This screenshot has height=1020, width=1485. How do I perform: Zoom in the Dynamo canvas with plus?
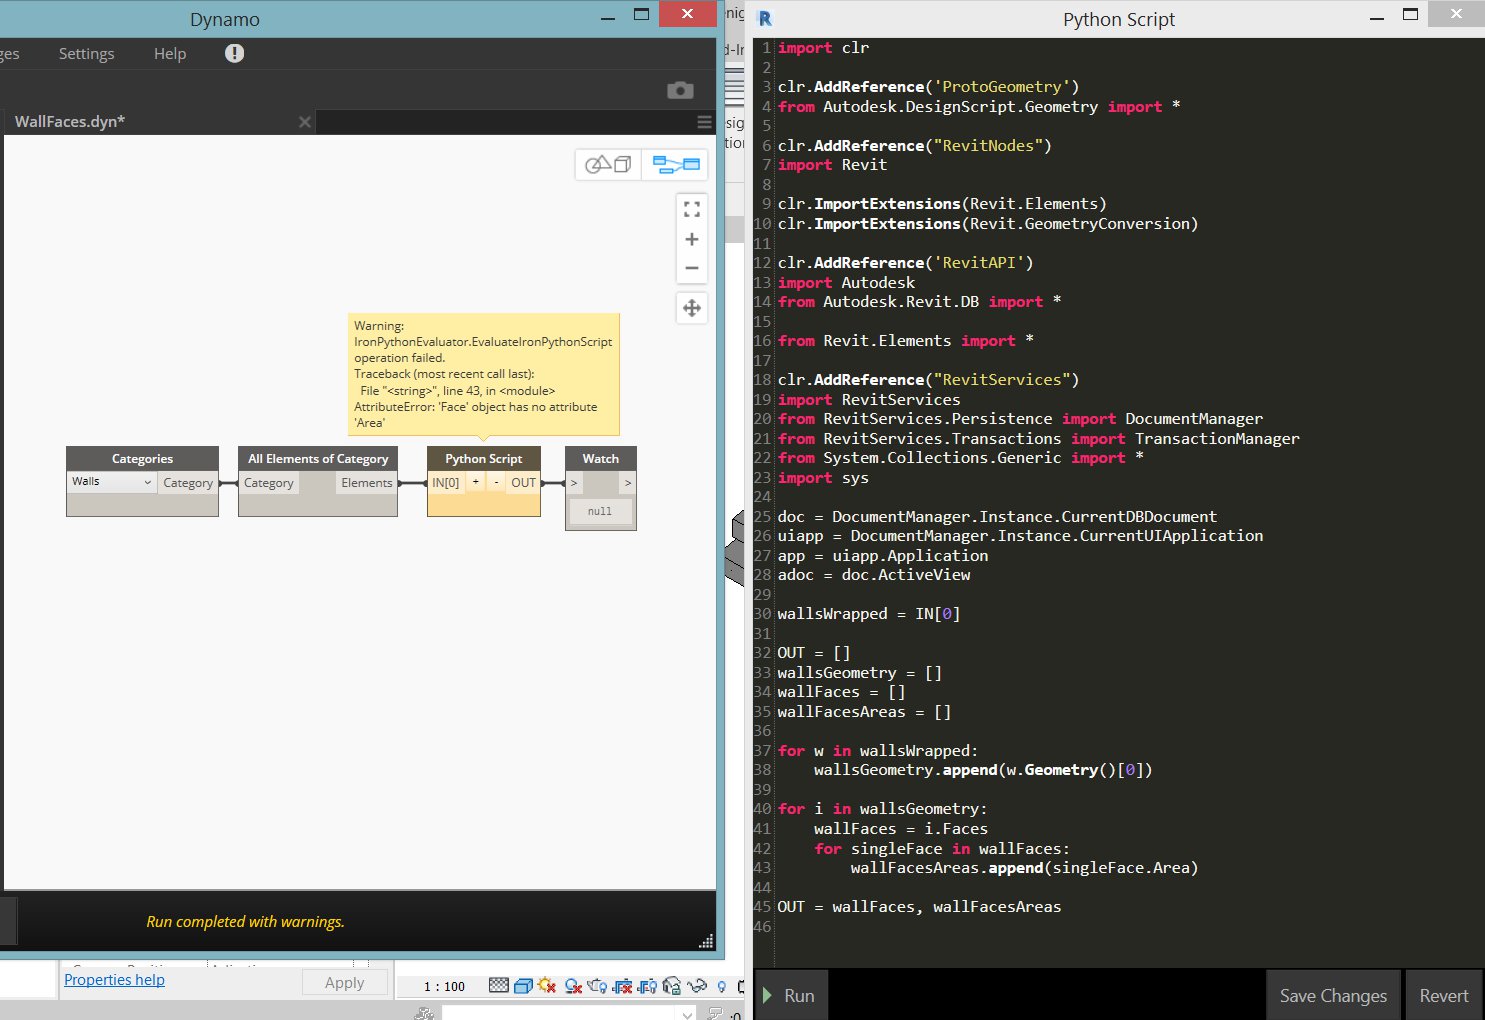[691, 239]
